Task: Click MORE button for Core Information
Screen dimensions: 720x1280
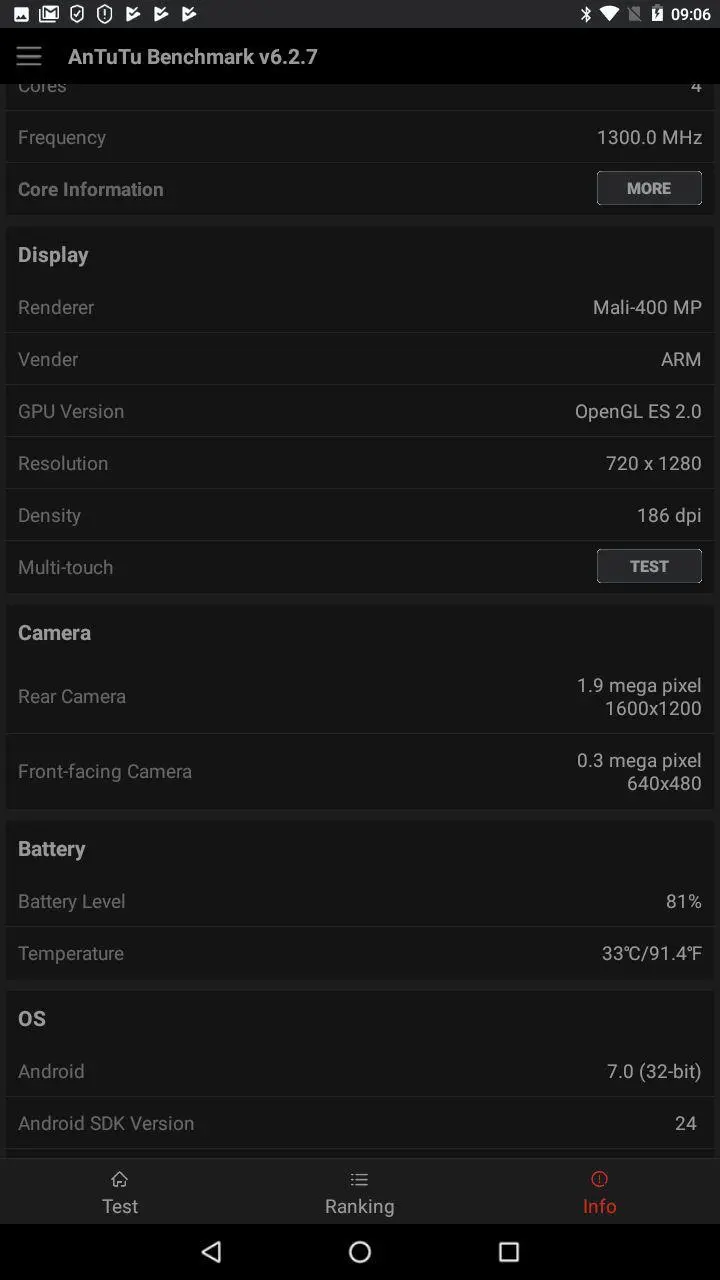Action: [649, 188]
